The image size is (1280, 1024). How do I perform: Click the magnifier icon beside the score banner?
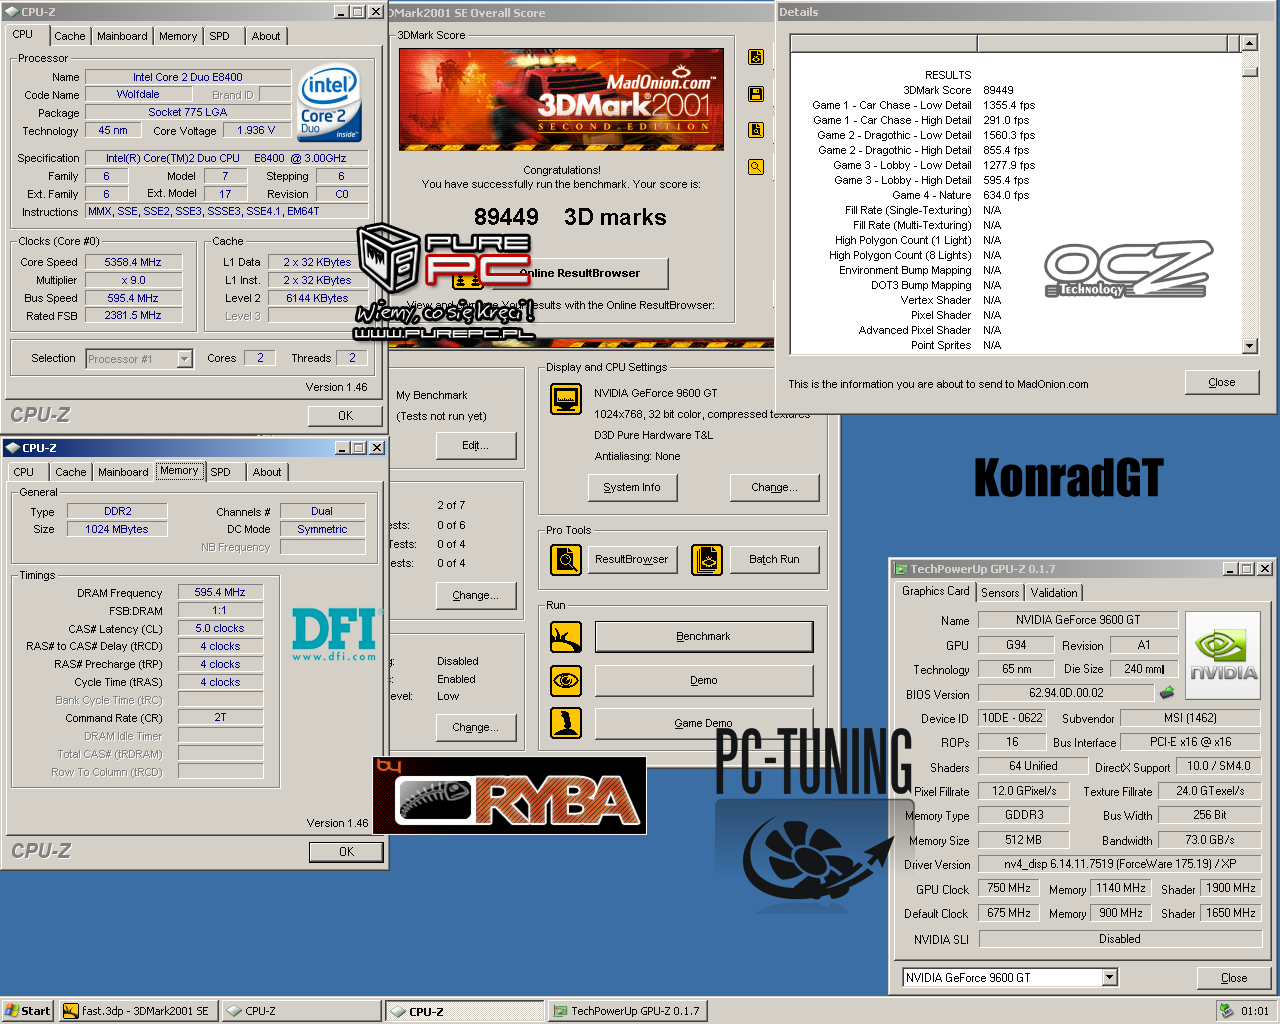[756, 167]
